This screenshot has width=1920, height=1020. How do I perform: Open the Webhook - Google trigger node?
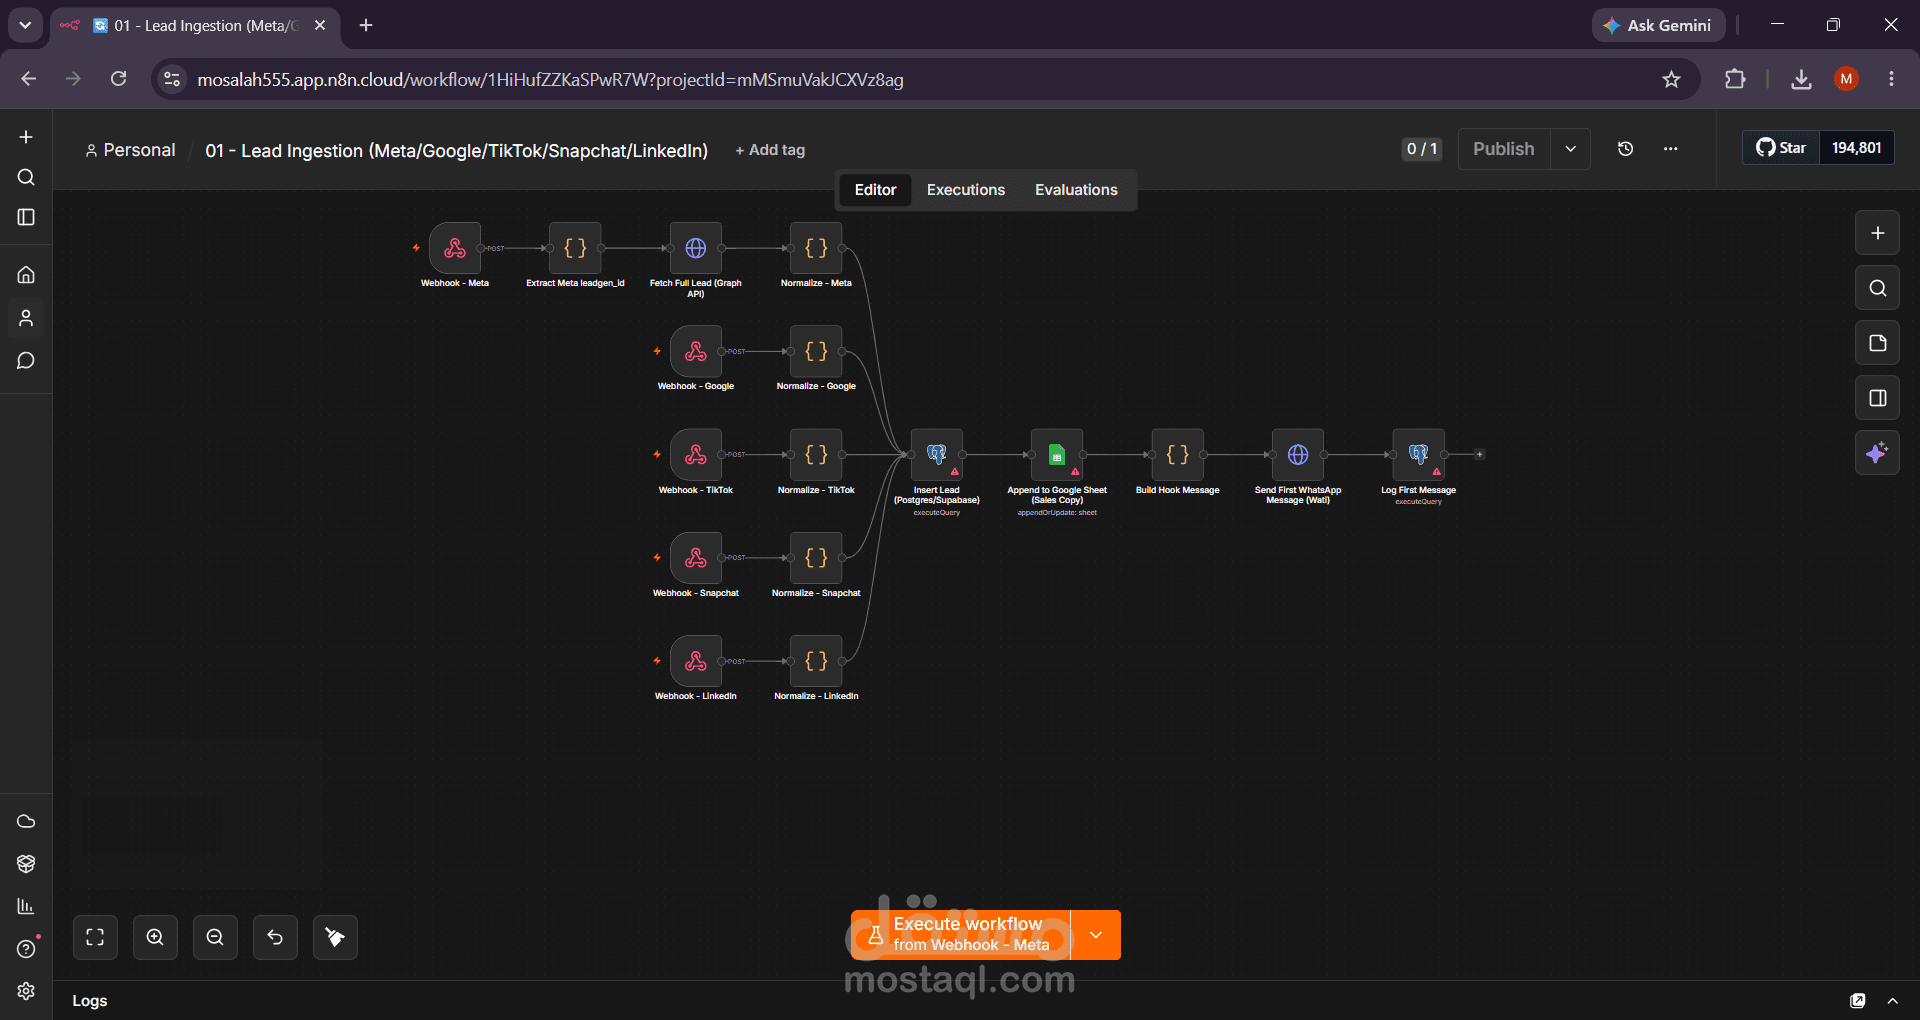[x=696, y=351]
